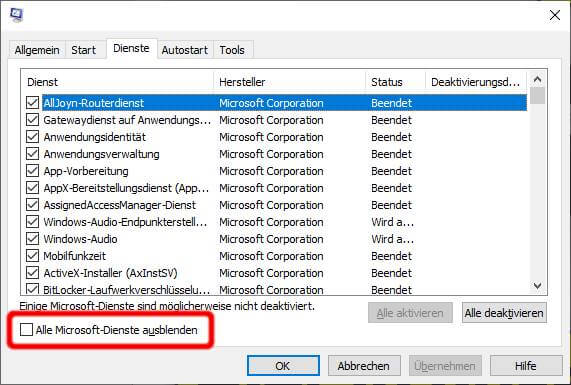Select the Anwendungsverwaltung service name
Image resolution: width=571 pixels, height=385 pixels.
coord(102,154)
